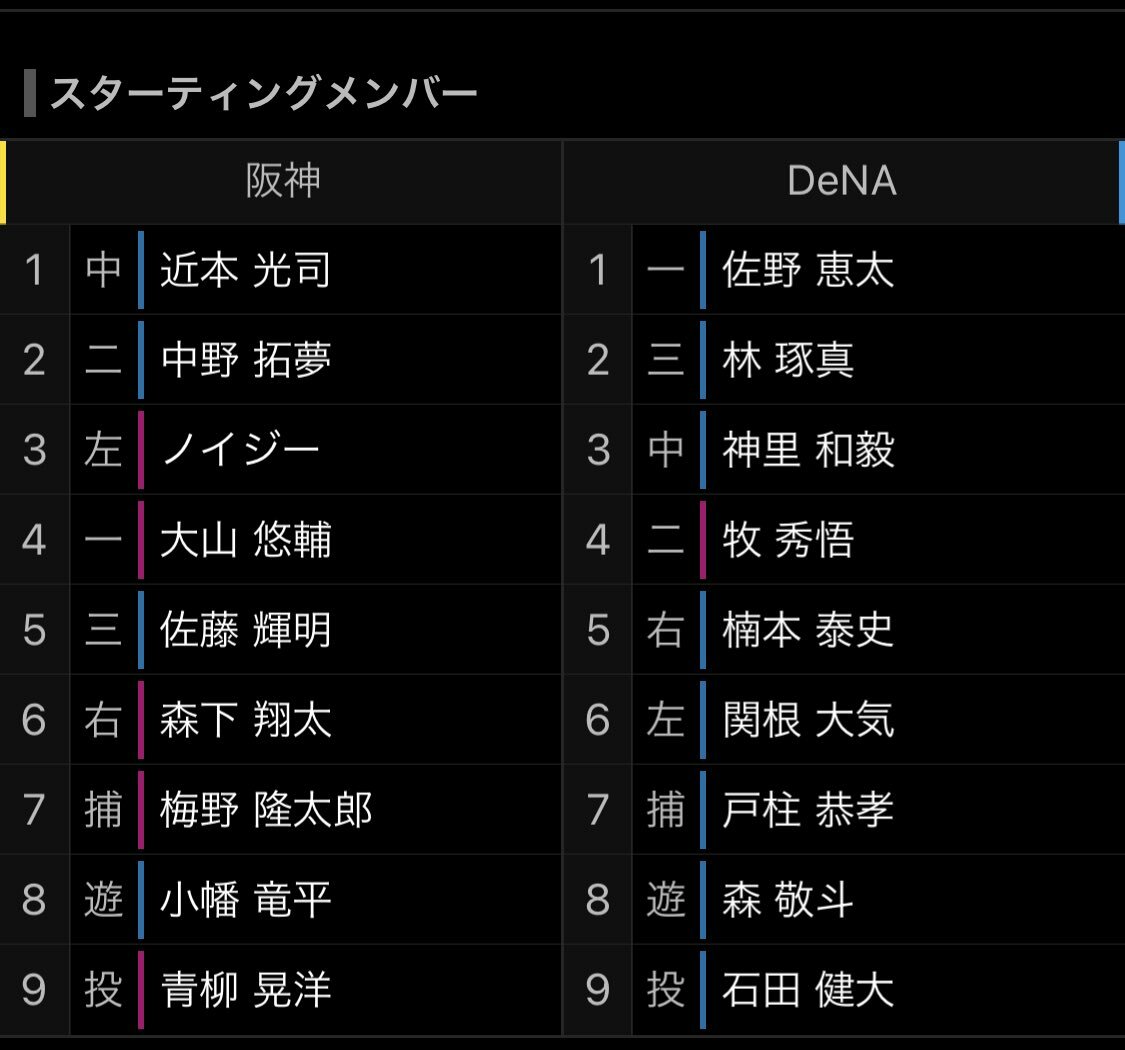Tap the 阪神 team header

(x=283, y=181)
